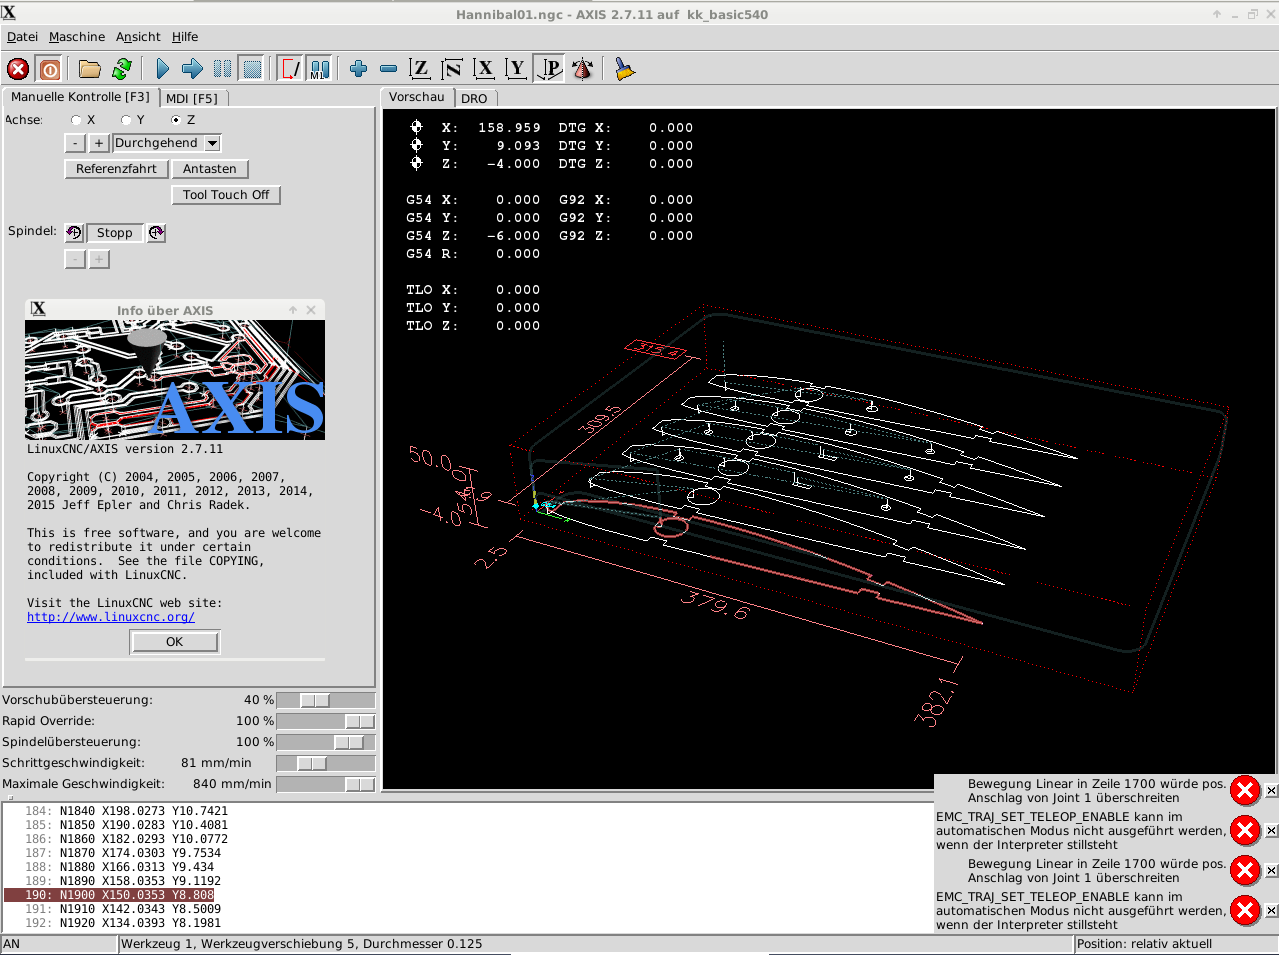
Task: Reload the current file with green arrows
Action: [122, 69]
